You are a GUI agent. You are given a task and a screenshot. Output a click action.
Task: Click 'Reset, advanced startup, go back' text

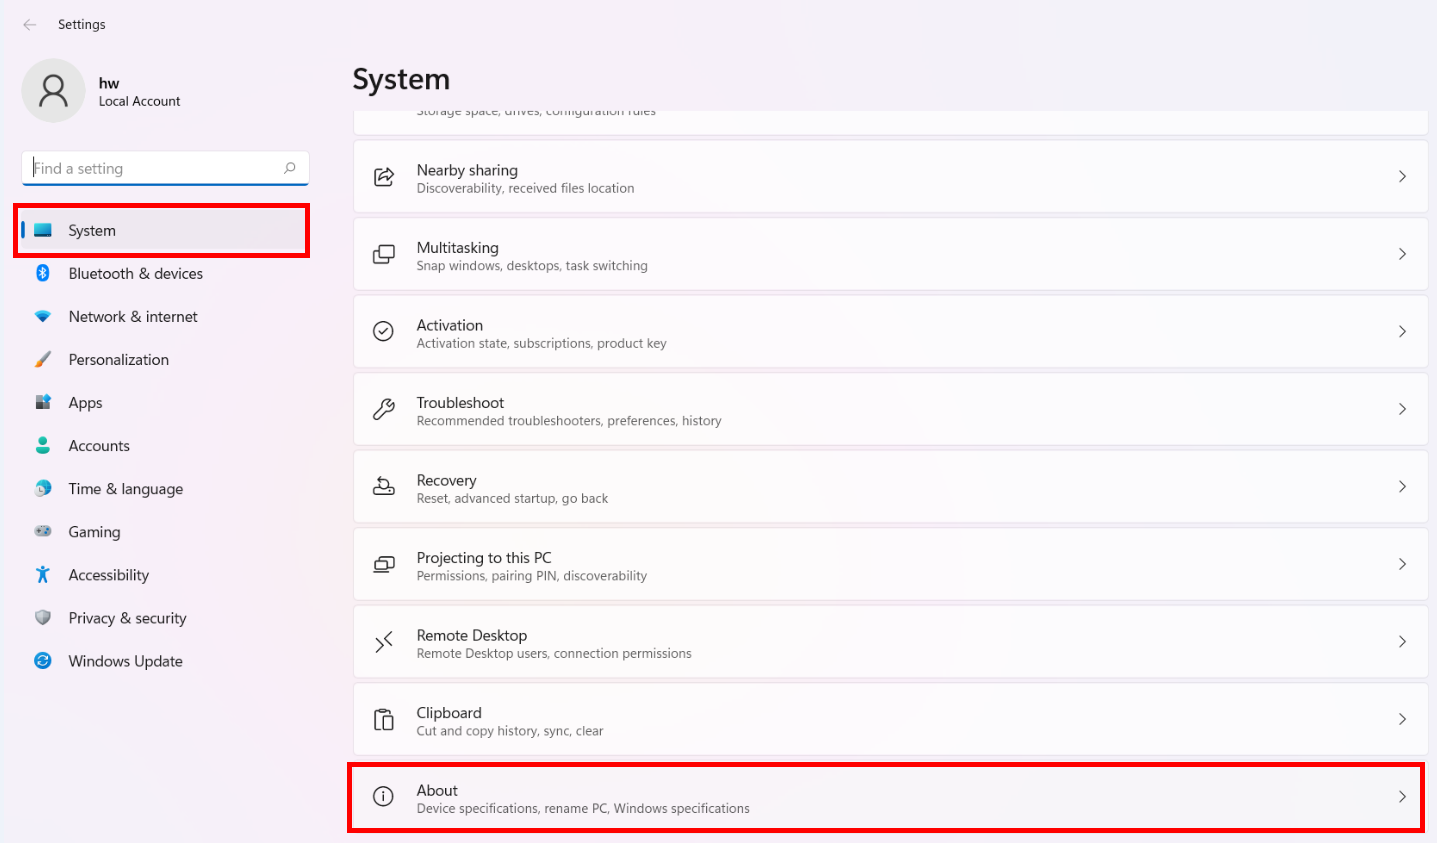512,498
